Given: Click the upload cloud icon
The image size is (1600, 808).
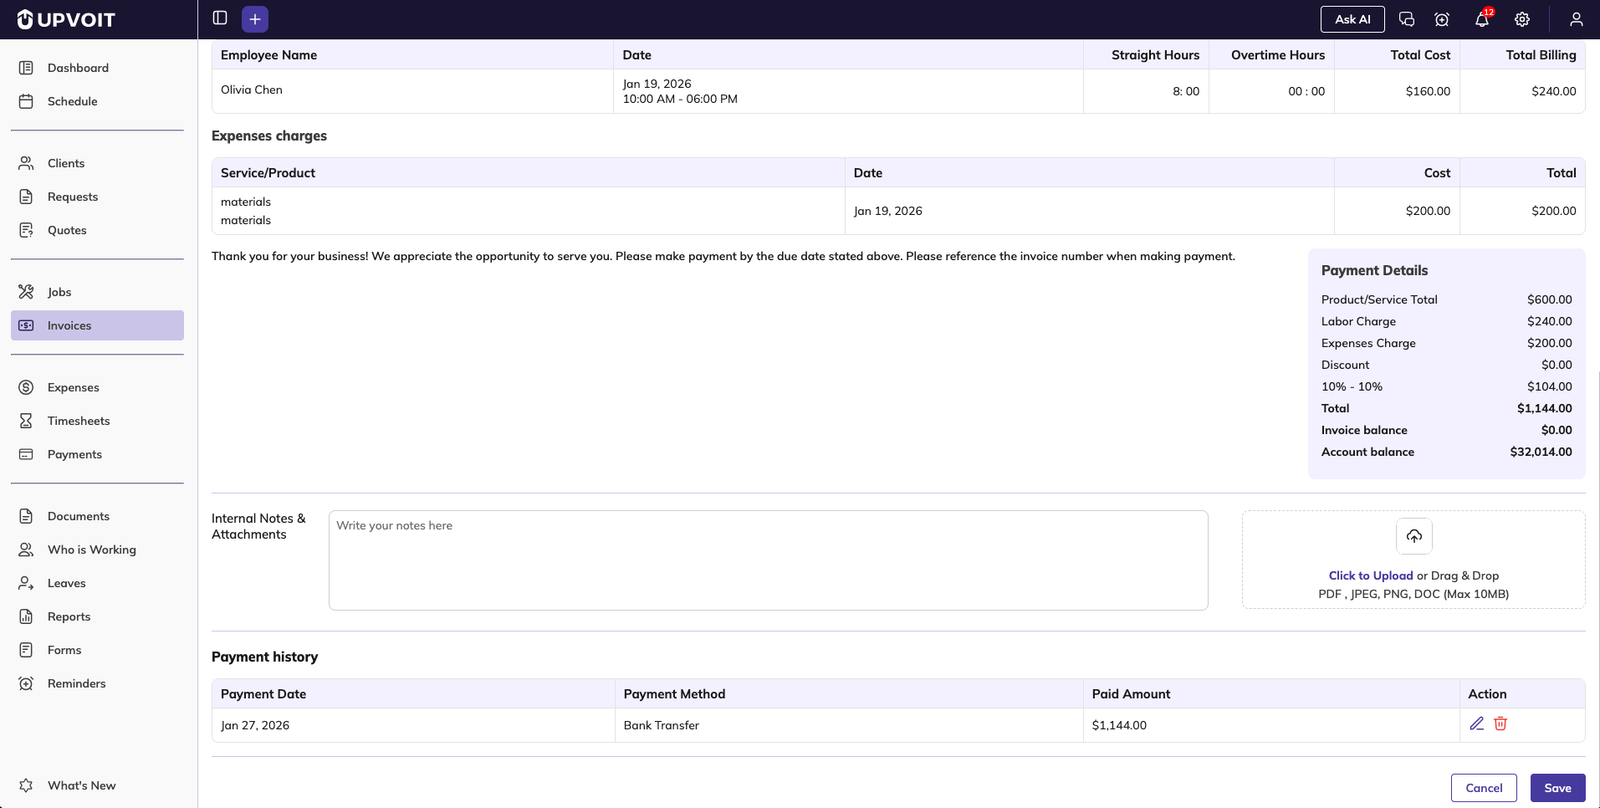Looking at the screenshot, I should 1414,536.
